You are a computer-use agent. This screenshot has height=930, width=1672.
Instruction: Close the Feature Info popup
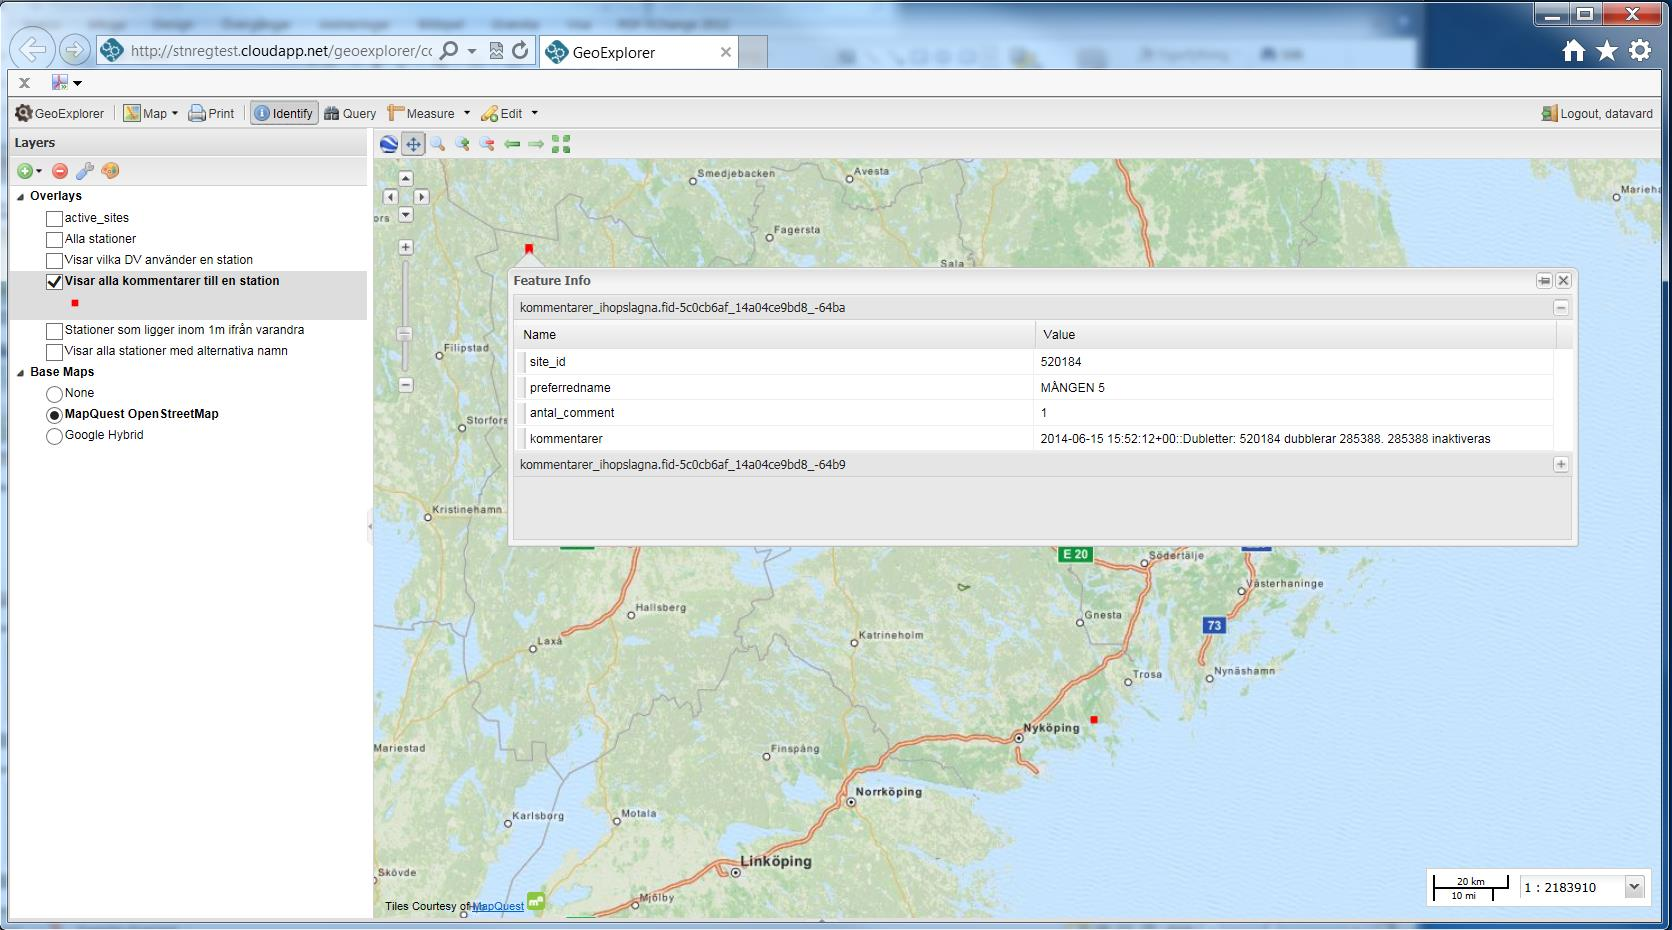coord(1563,281)
